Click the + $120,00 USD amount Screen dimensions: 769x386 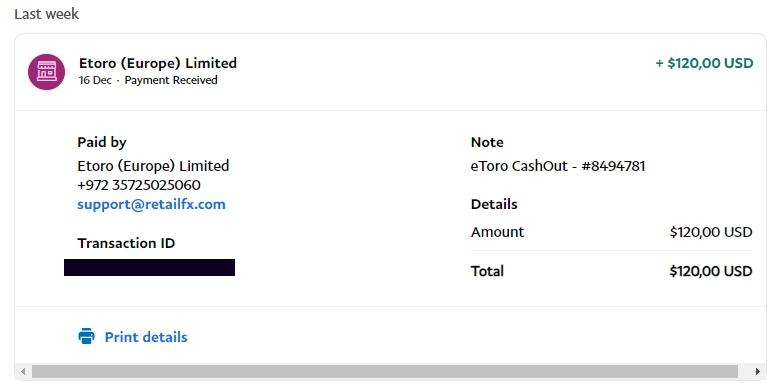(x=704, y=63)
